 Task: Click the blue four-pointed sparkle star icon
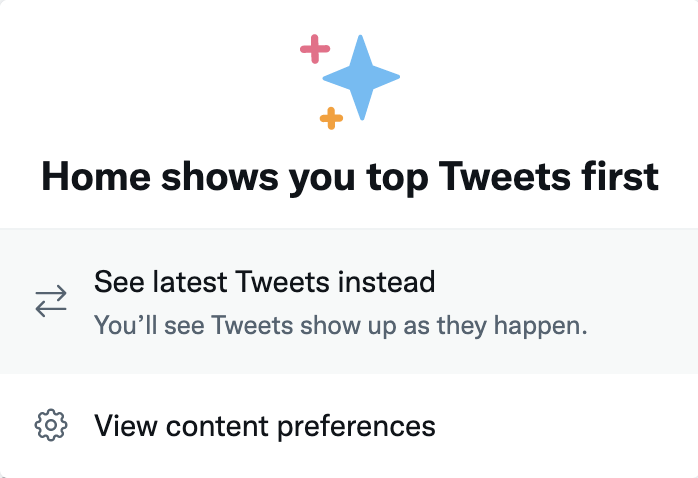pos(360,77)
